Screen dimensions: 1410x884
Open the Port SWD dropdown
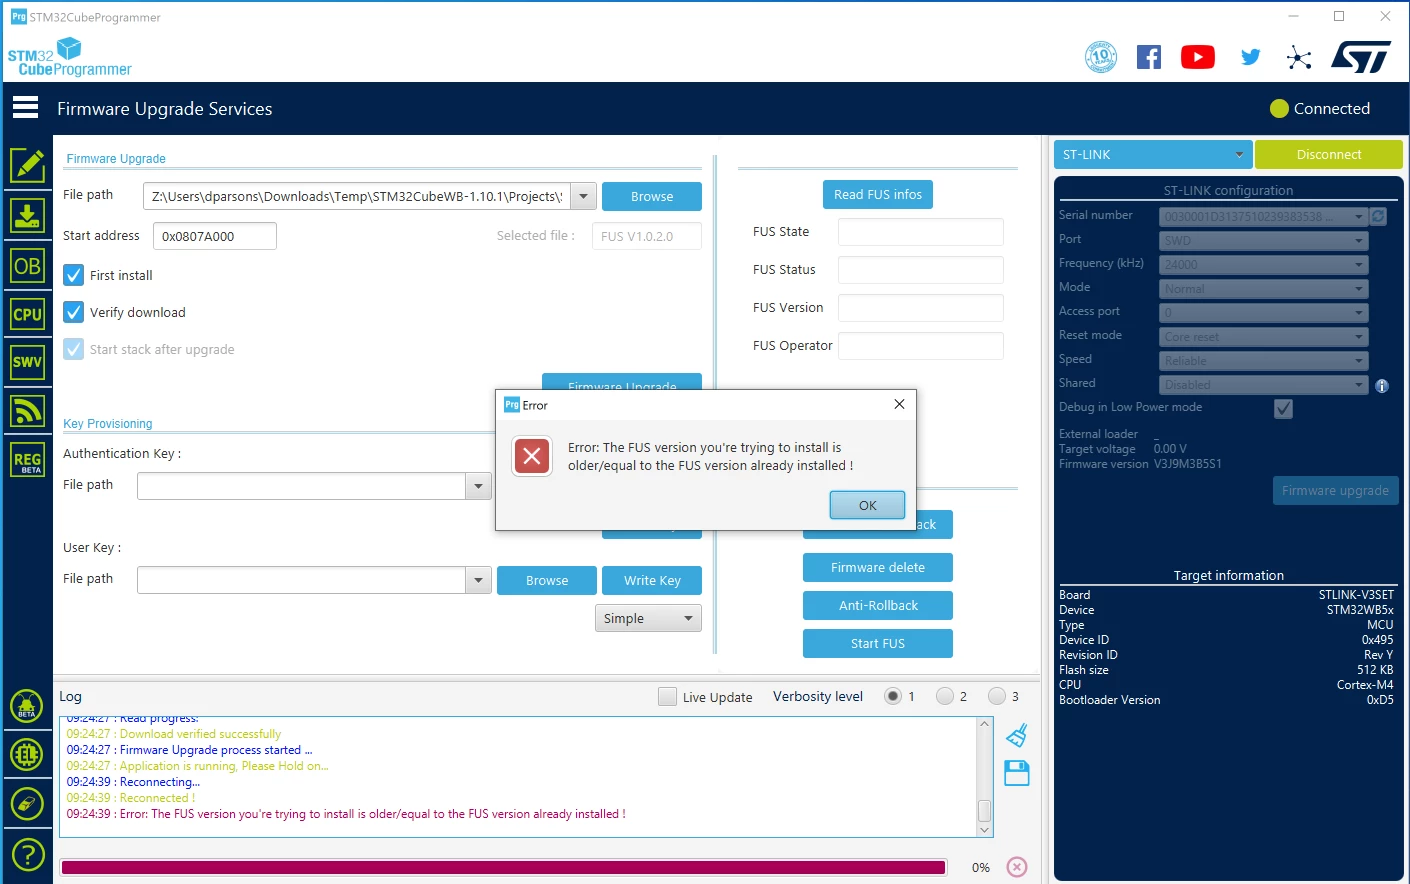(1263, 240)
